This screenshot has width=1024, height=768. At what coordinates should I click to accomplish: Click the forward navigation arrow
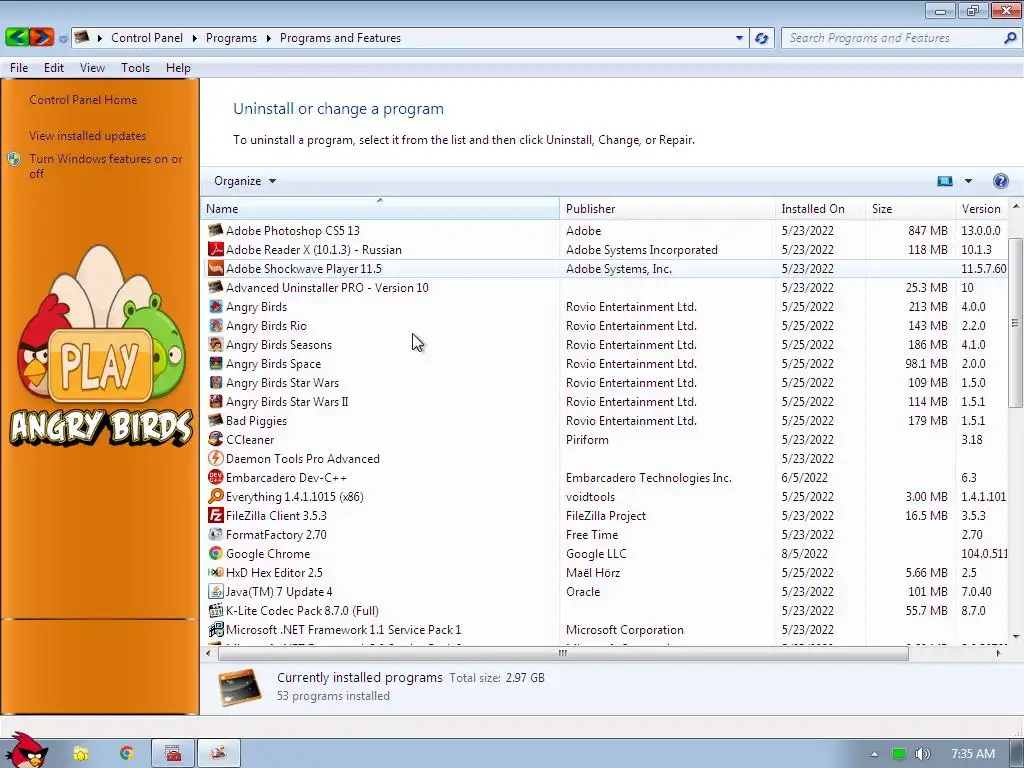coord(41,37)
